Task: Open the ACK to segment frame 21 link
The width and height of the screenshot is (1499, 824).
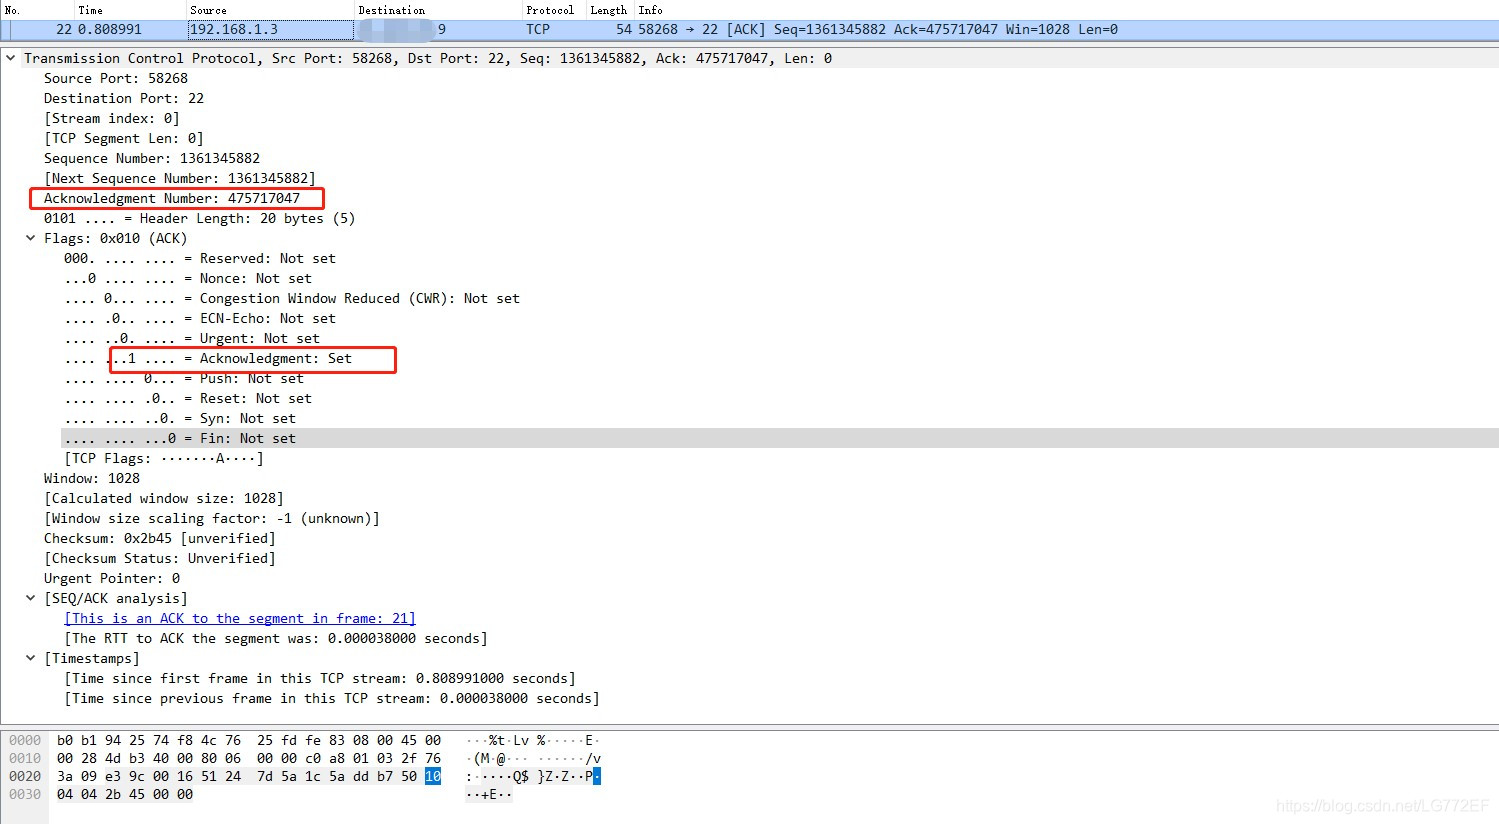Action: pos(240,618)
